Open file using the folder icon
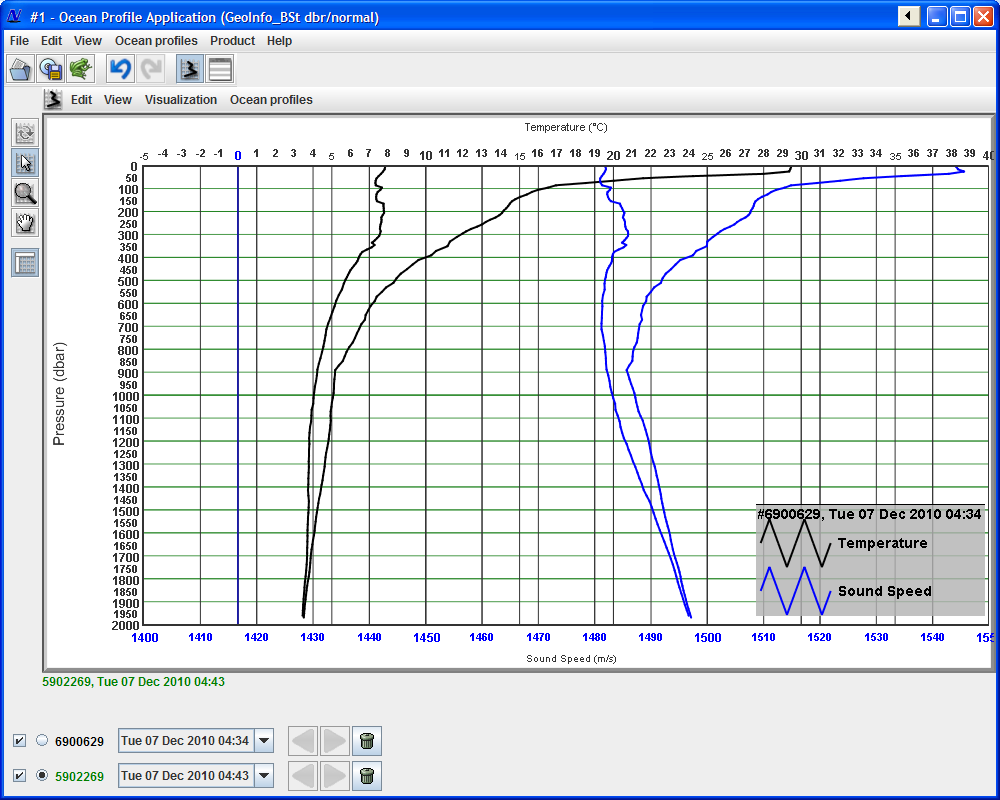 [20, 69]
